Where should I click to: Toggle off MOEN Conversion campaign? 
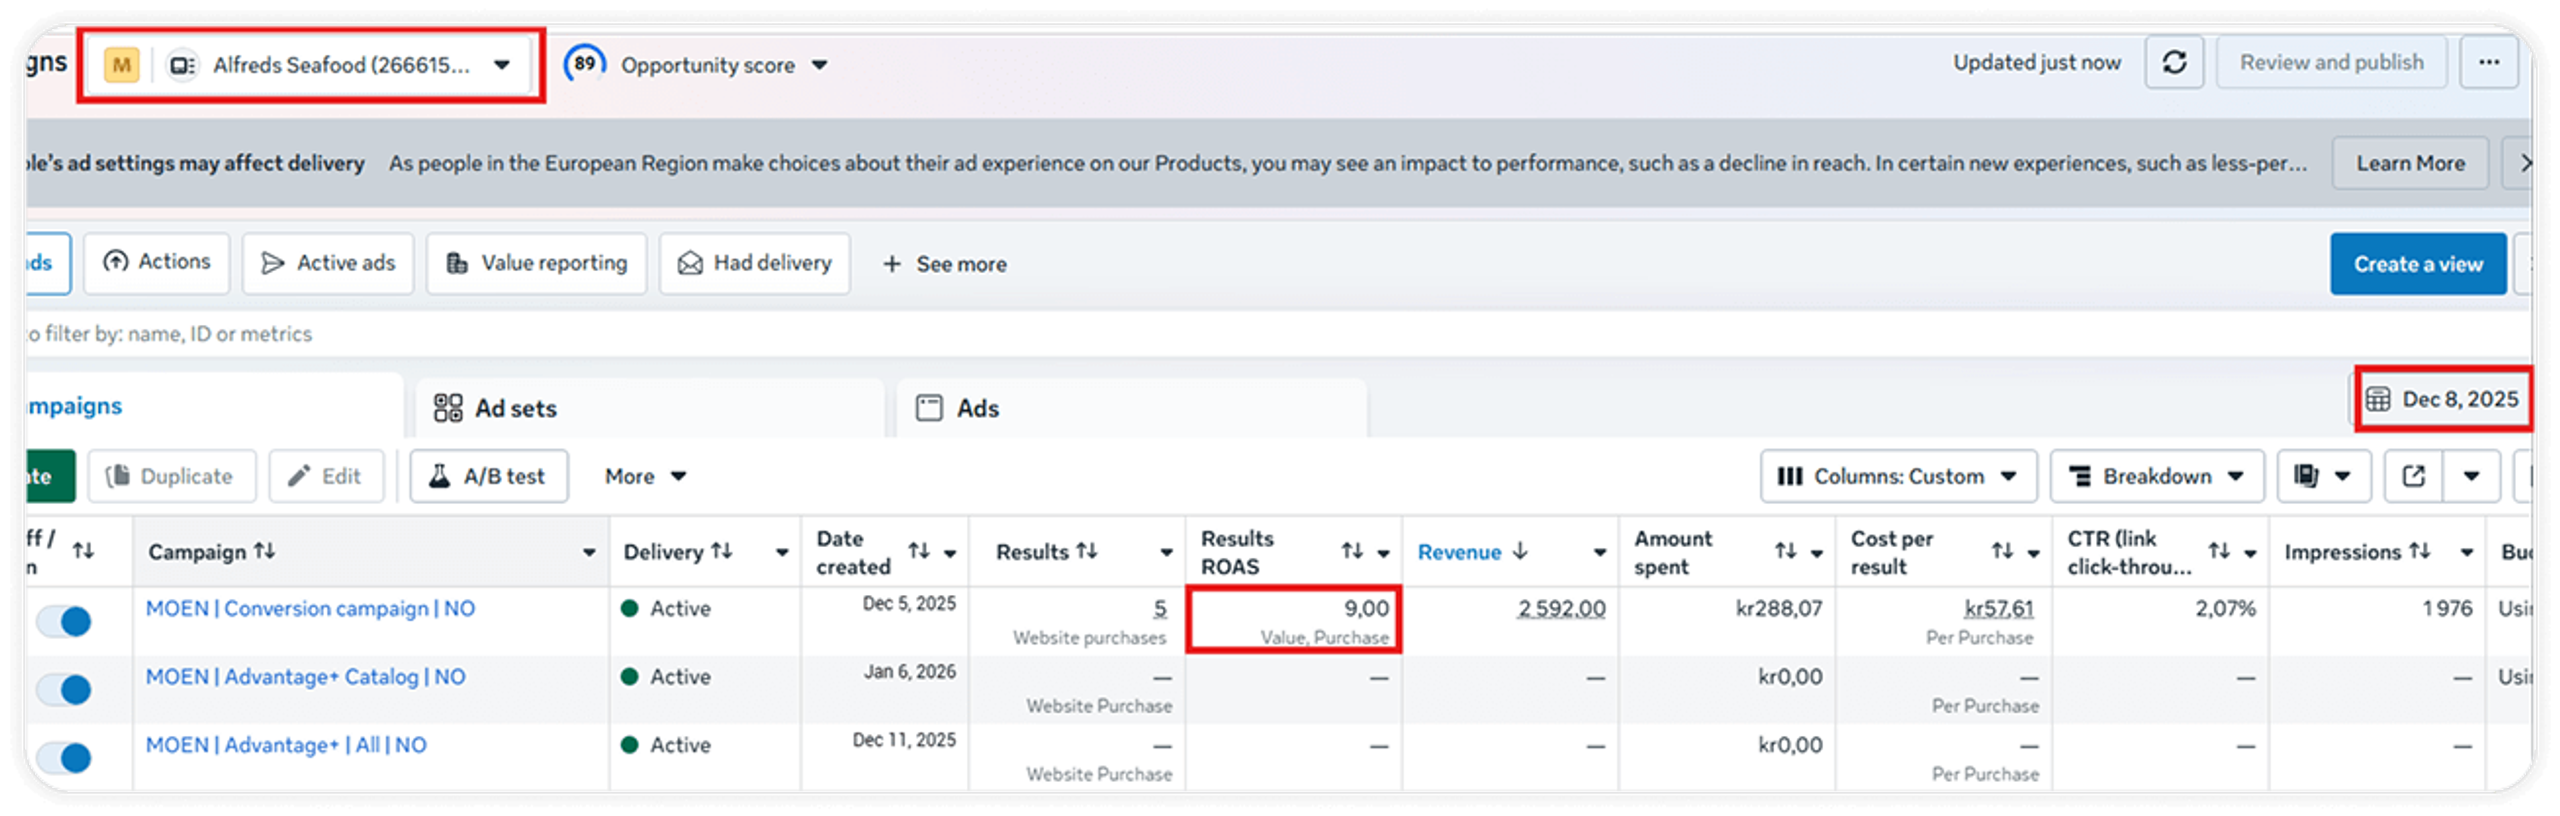[64, 621]
